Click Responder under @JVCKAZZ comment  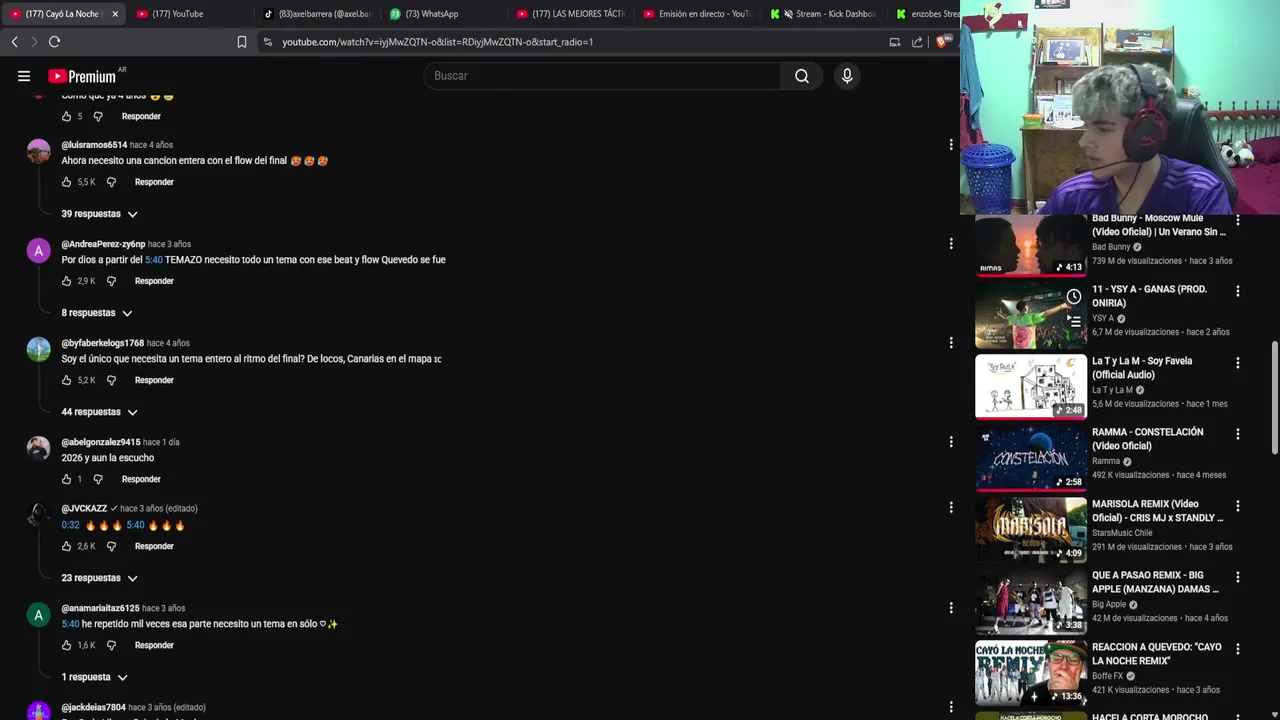tap(154, 546)
